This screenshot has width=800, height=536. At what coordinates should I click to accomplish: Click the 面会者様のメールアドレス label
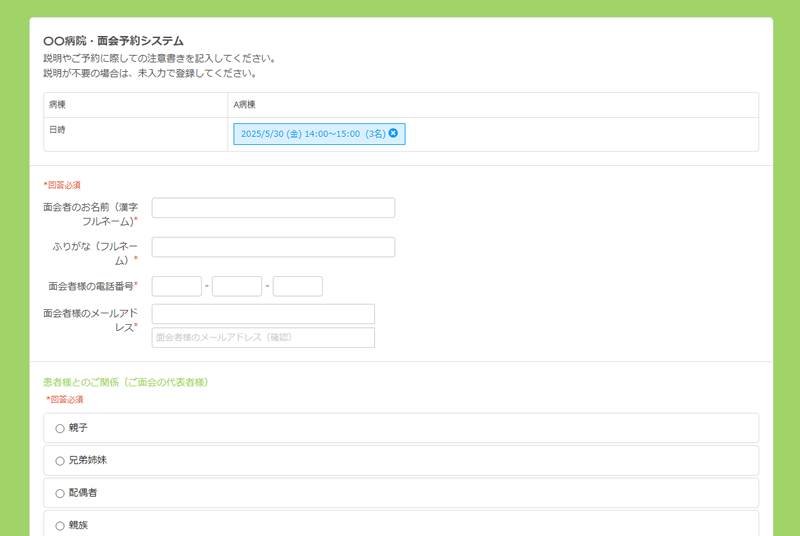(90, 319)
